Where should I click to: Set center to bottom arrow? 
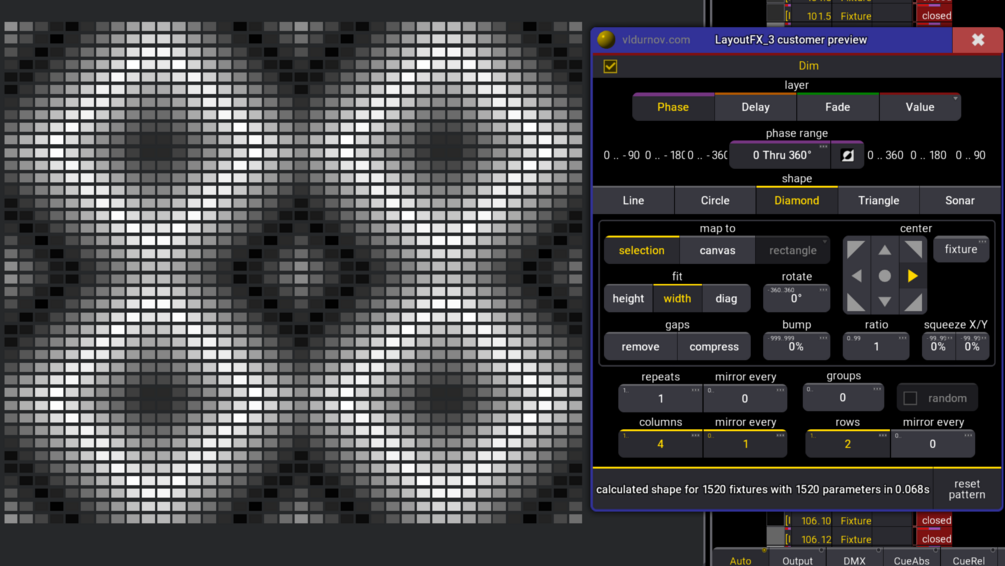click(x=885, y=301)
